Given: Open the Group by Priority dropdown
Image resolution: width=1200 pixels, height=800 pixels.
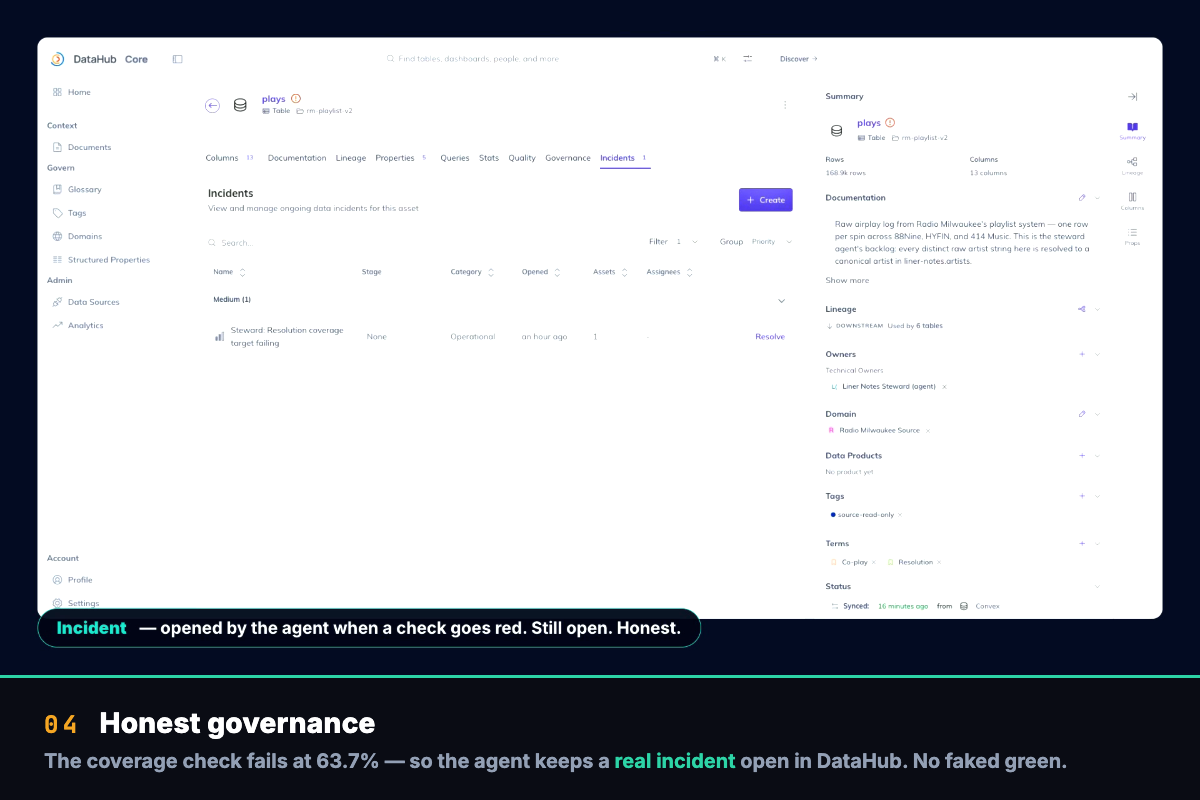Looking at the screenshot, I should pyautogui.click(x=756, y=242).
